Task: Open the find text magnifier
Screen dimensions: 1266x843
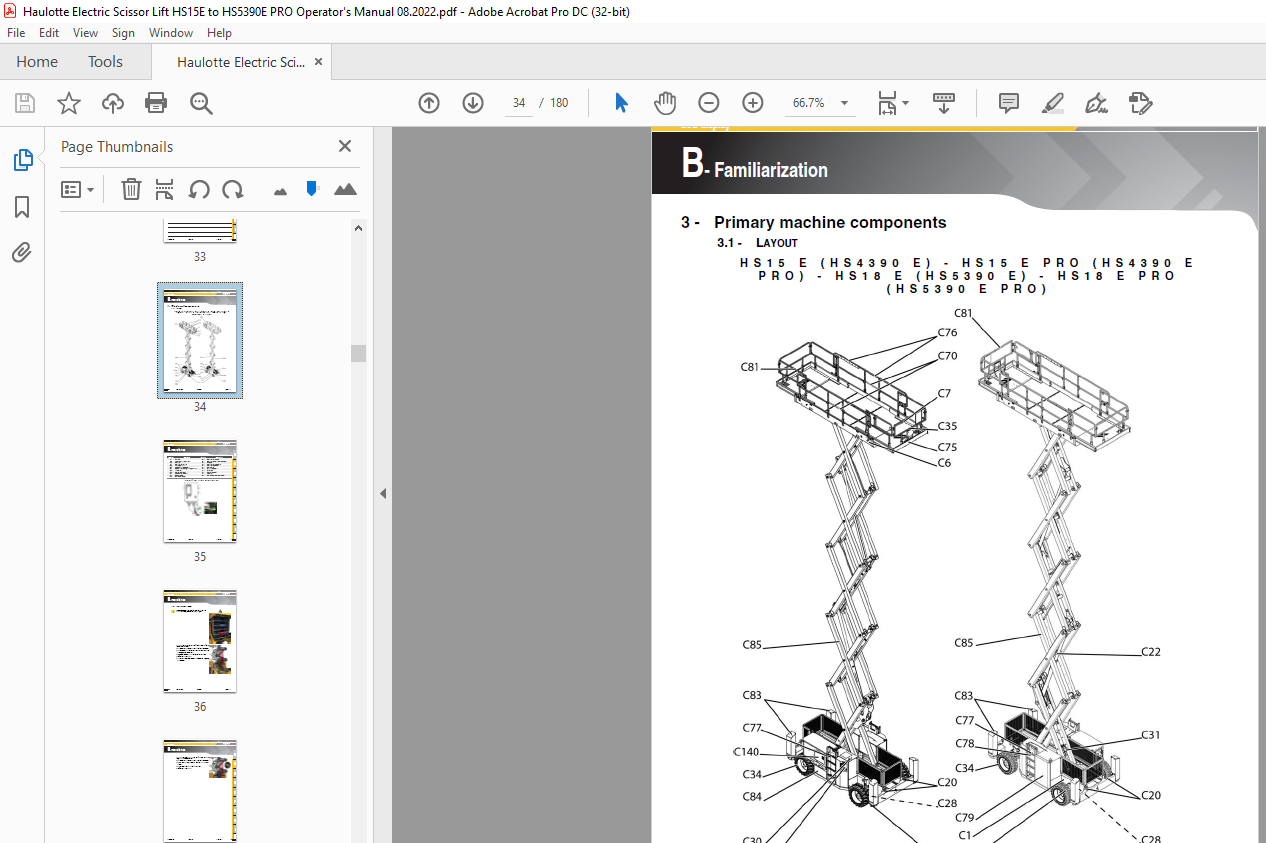Action: [201, 103]
